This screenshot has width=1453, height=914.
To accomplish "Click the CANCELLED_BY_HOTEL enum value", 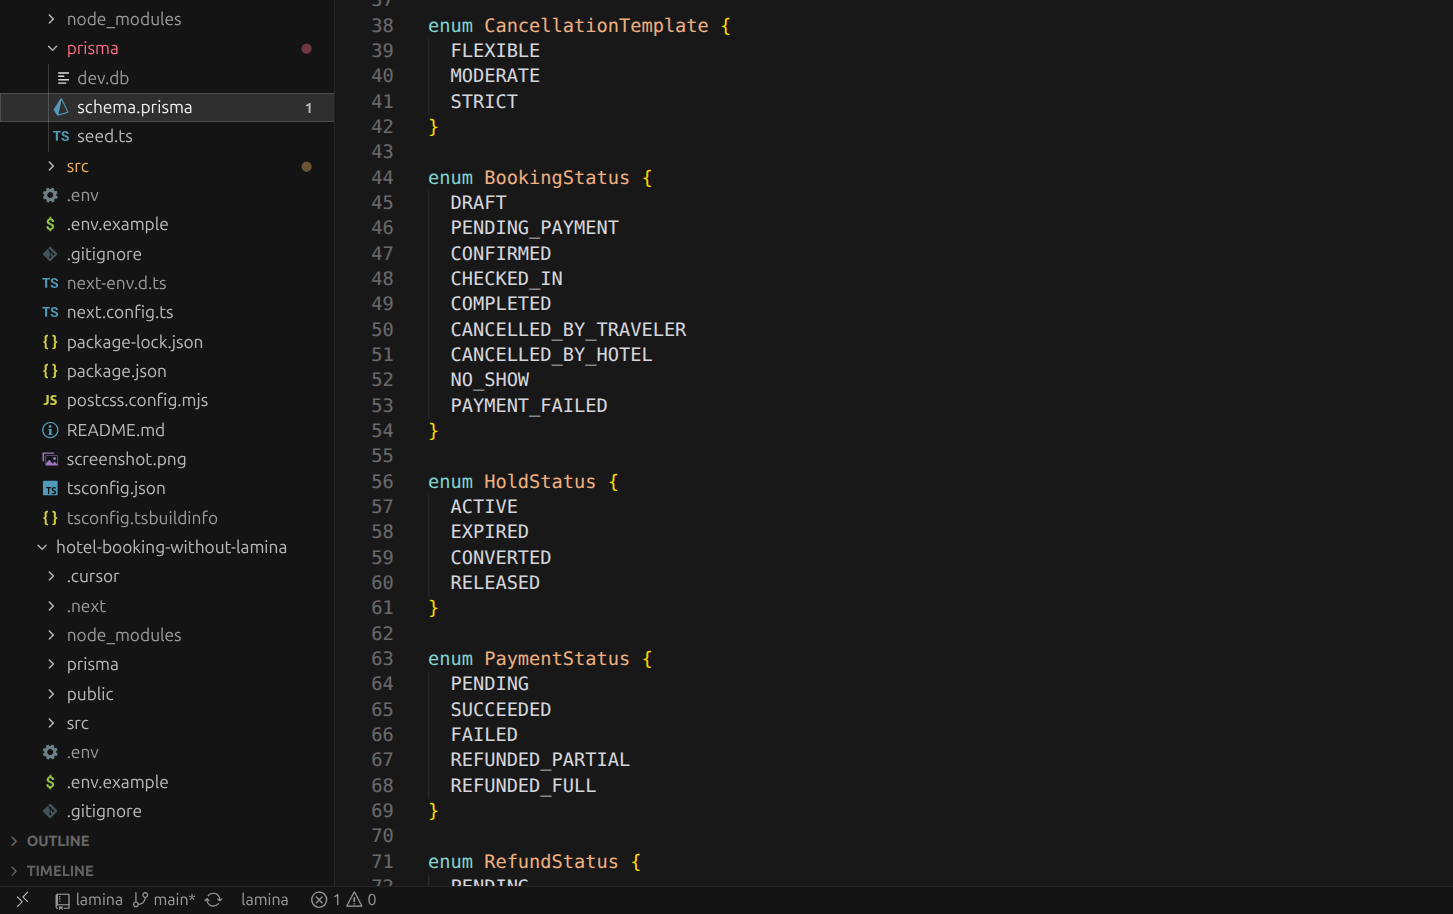I will (x=551, y=355).
